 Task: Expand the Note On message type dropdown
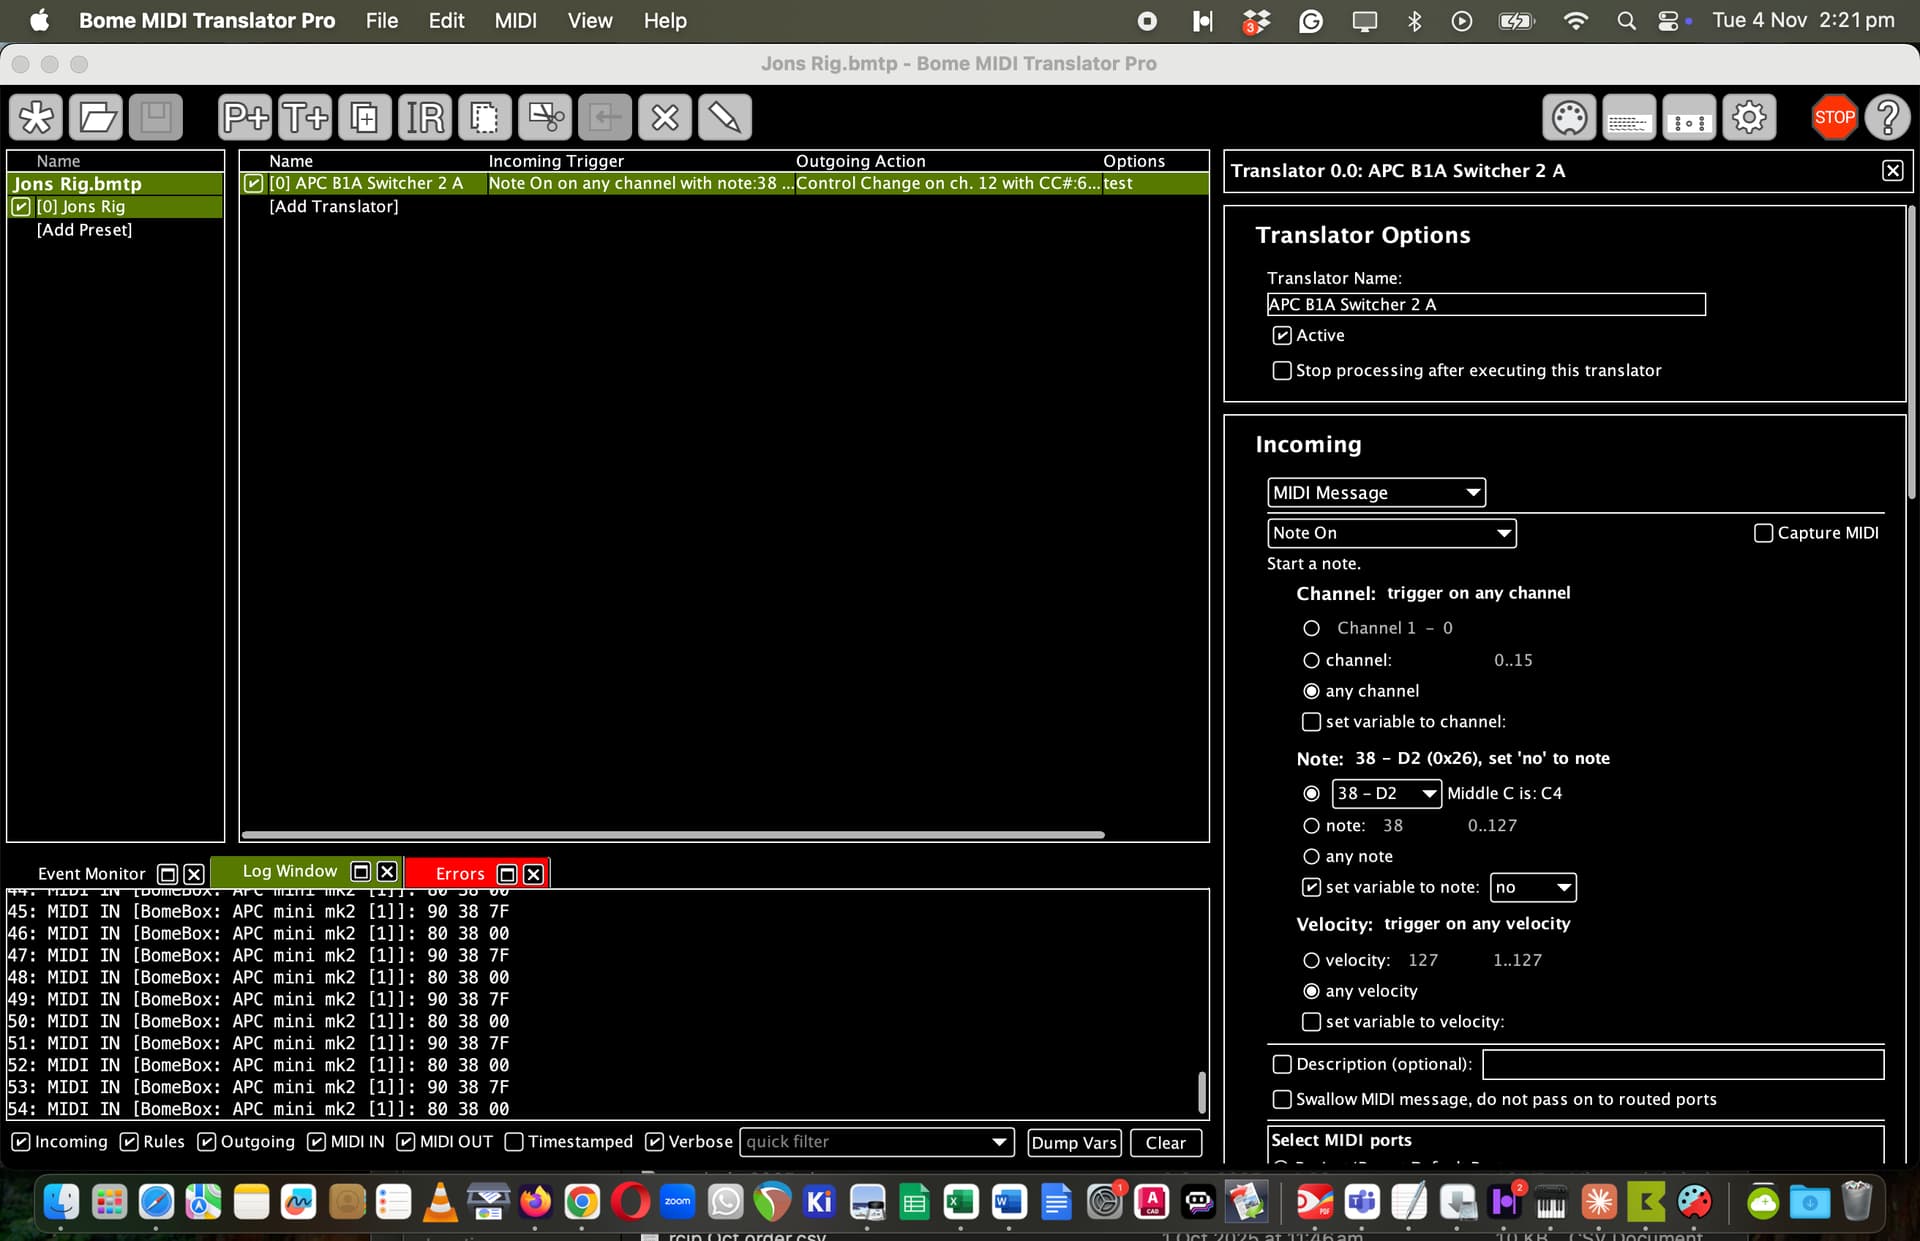click(x=1391, y=533)
